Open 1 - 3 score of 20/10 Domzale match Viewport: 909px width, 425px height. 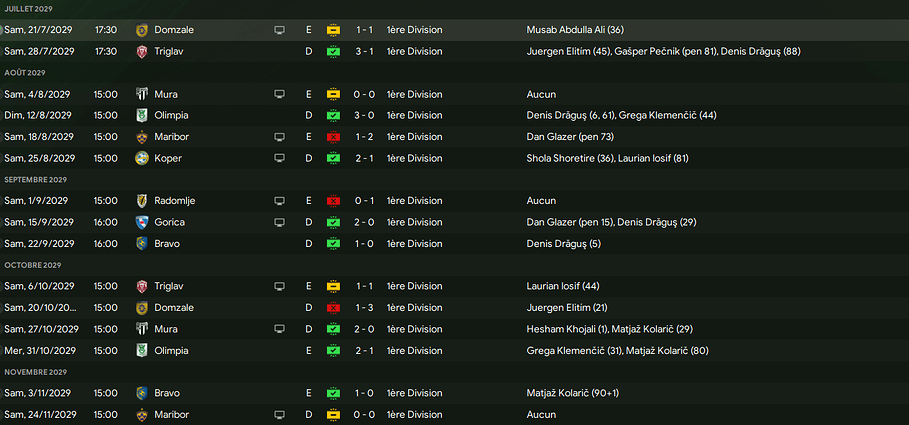pyautogui.click(x=365, y=308)
